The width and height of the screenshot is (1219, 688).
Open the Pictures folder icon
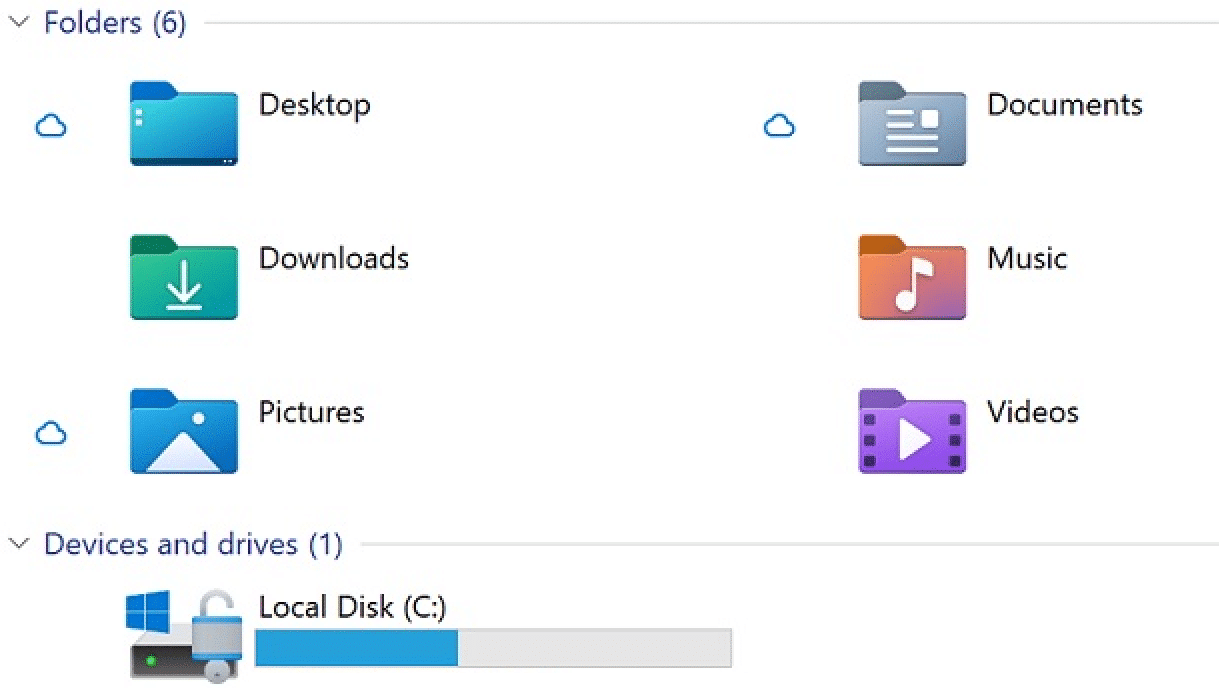[x=184, y=432]
